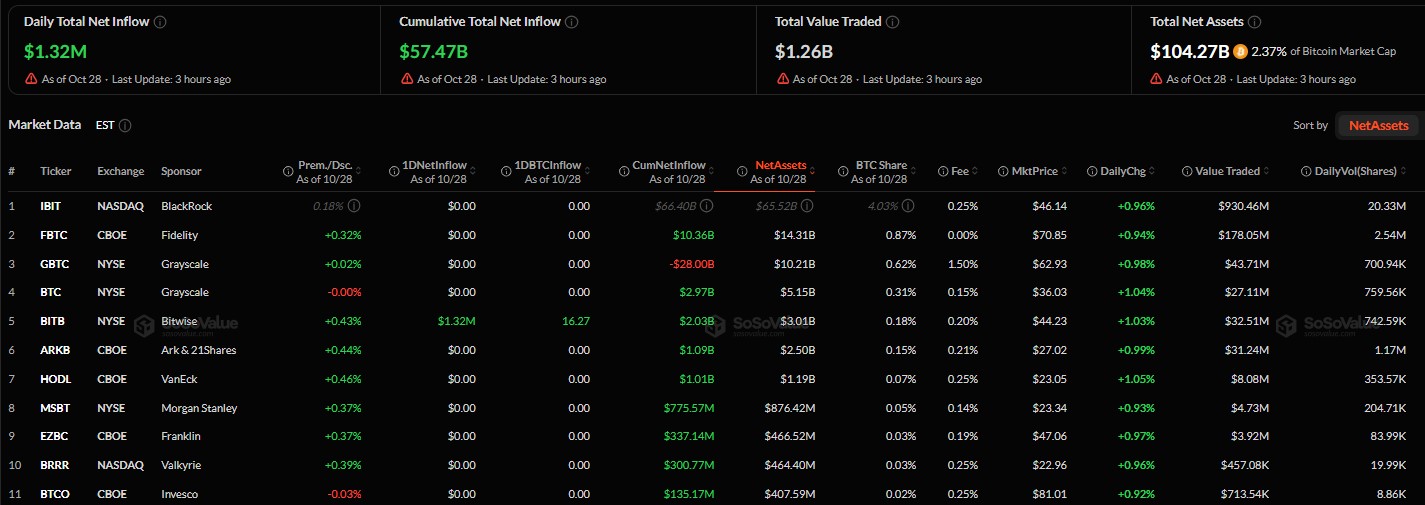Open info icon before Prem./Dsc. header
The image size is (1425, 505).
pyautogui.click(x=288, y=171)
